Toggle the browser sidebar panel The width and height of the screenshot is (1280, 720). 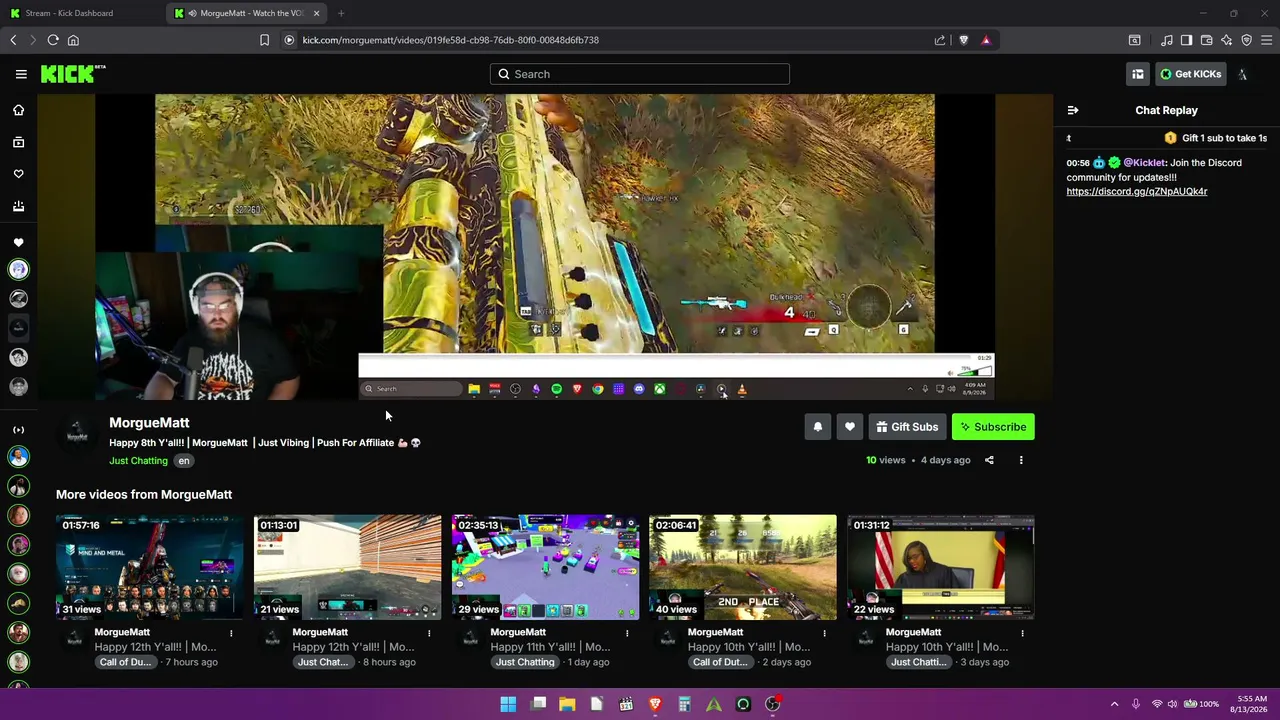[1186, 40]
